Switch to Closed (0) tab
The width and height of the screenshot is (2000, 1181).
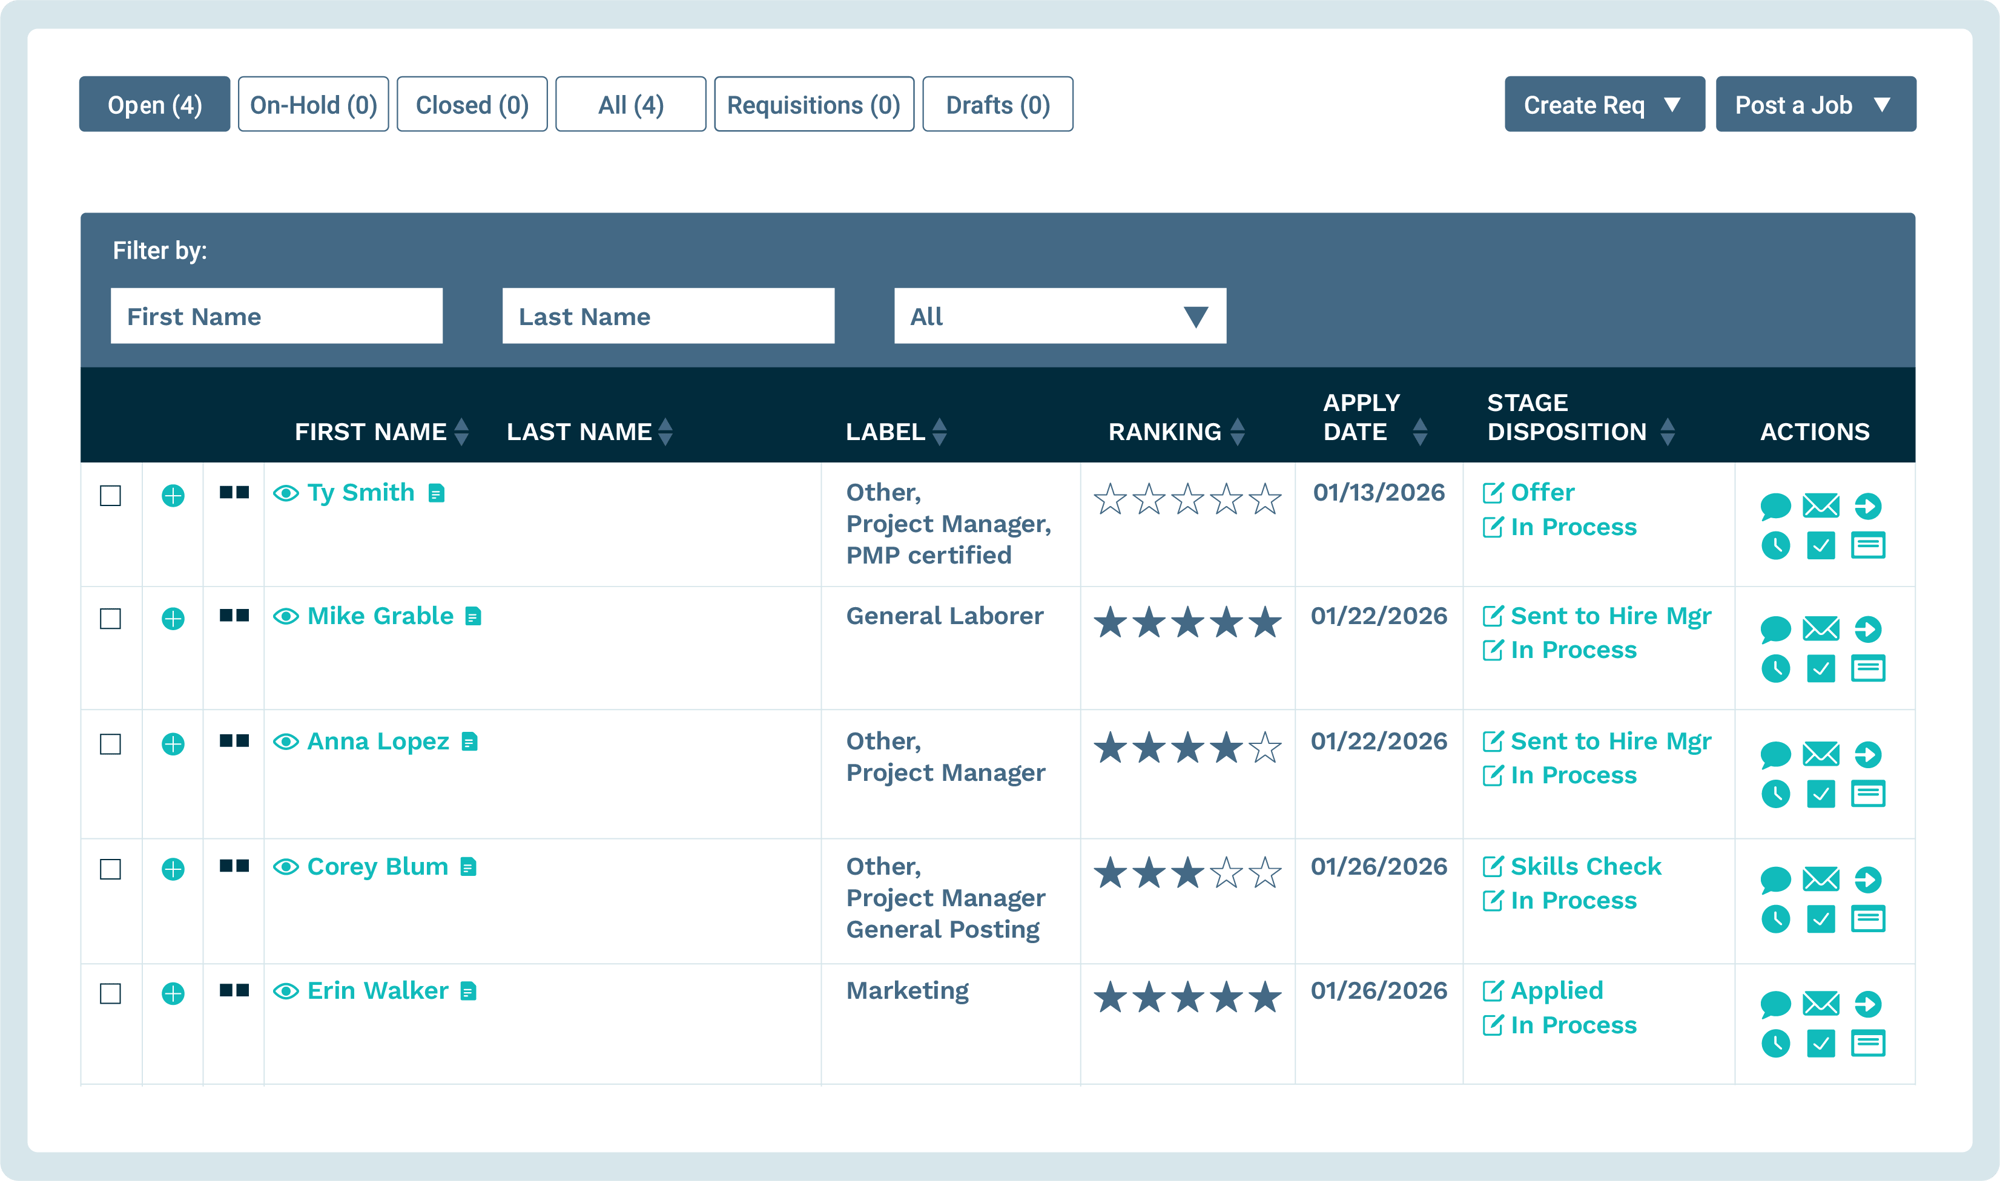tap(472, 104)
